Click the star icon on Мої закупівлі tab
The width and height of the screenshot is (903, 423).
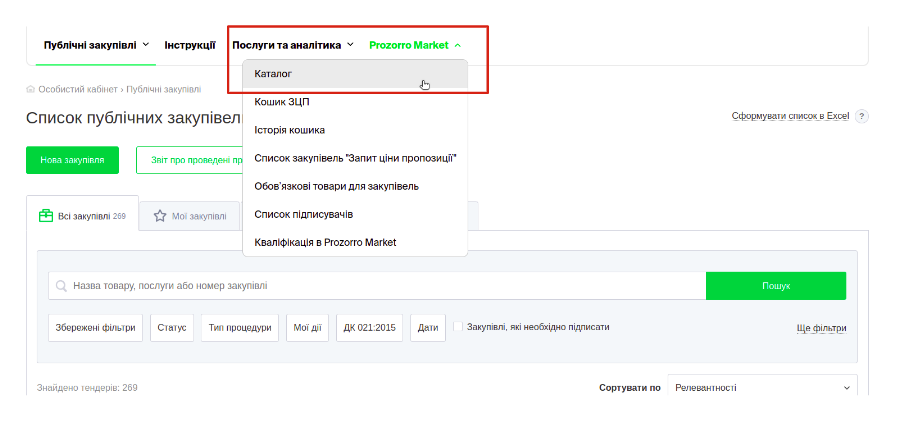pos(159,215)
